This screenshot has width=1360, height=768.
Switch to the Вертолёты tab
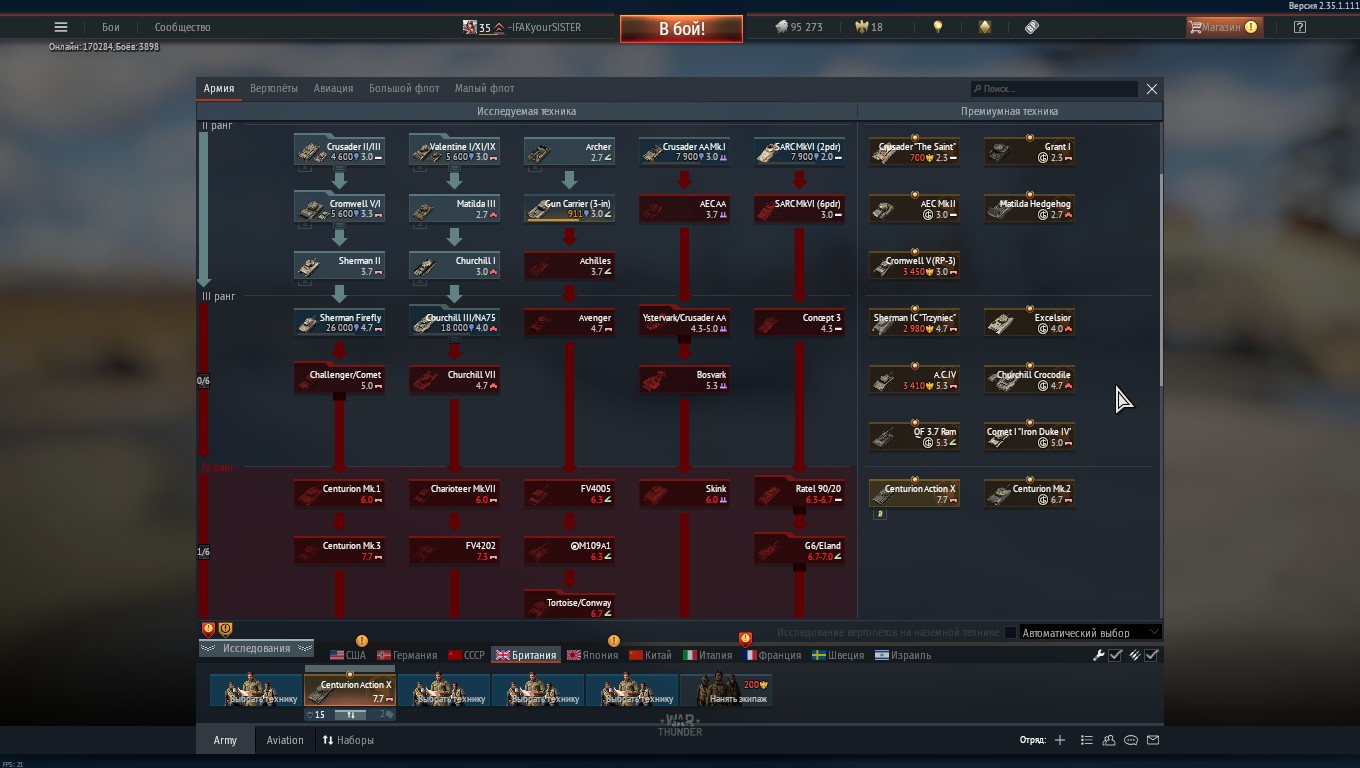click(x=274, y=88)
